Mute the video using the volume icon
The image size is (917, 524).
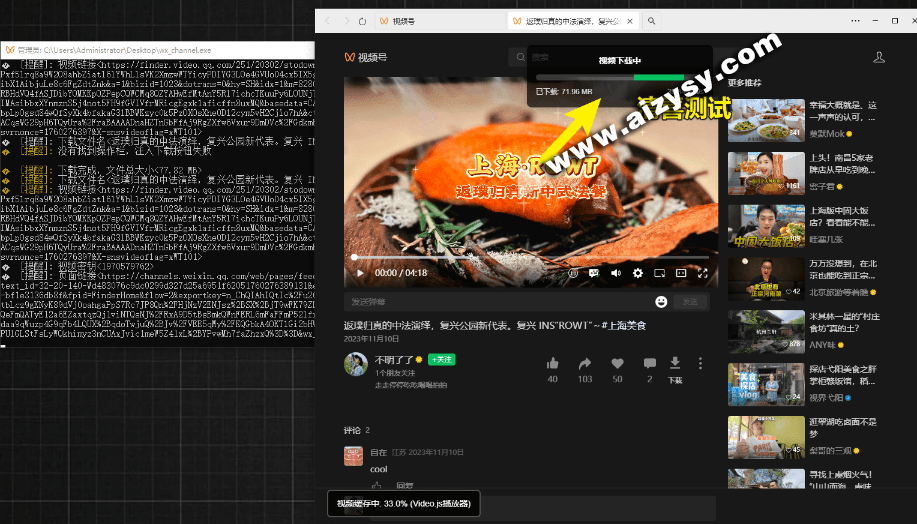click(x=616, y=272)
